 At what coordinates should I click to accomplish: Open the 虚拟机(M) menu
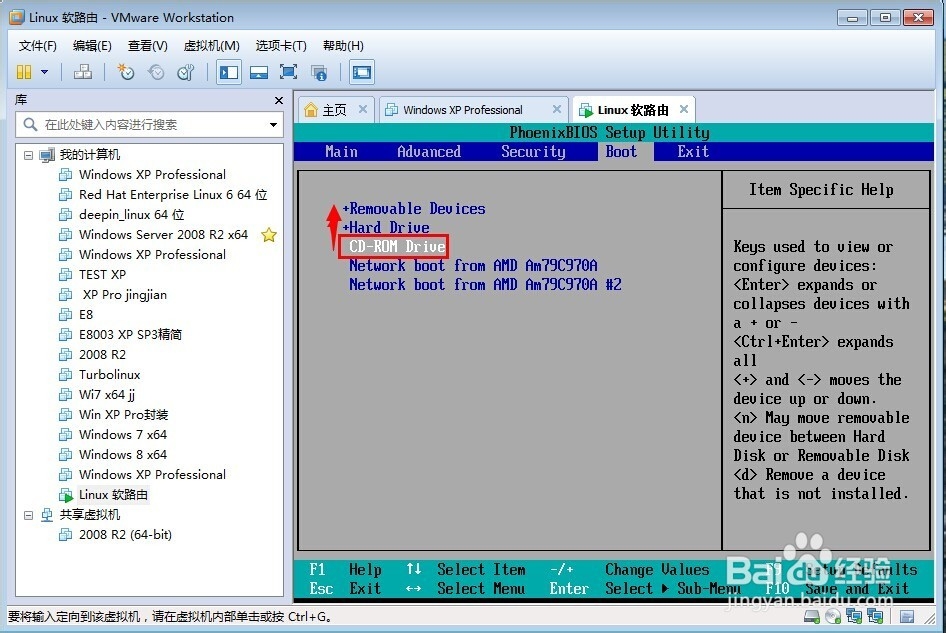(211, 46)
